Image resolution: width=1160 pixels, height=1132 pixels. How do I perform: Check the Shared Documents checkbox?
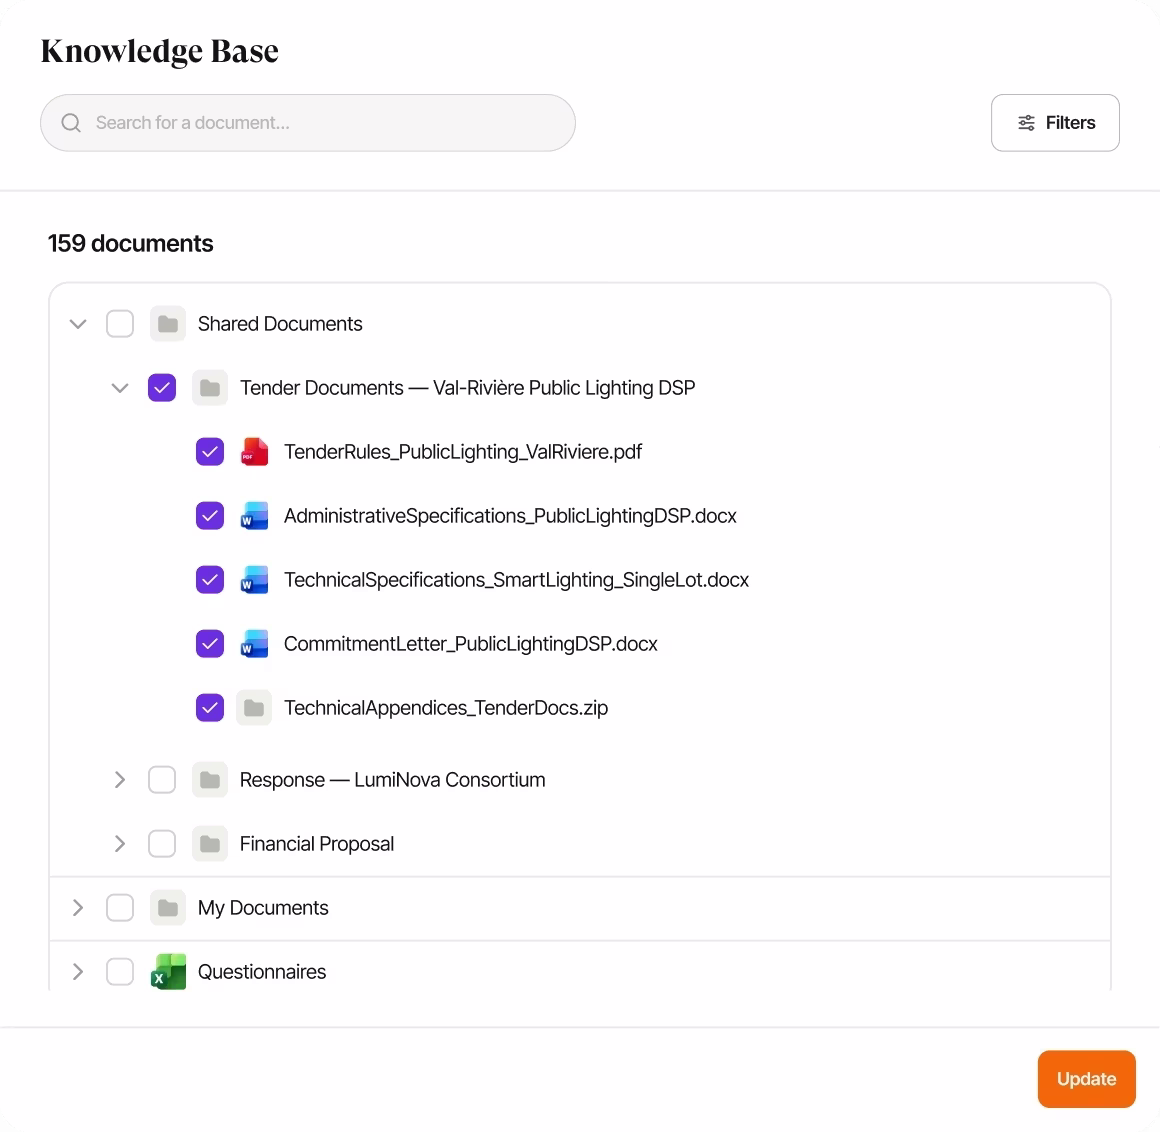pos(120,324)
